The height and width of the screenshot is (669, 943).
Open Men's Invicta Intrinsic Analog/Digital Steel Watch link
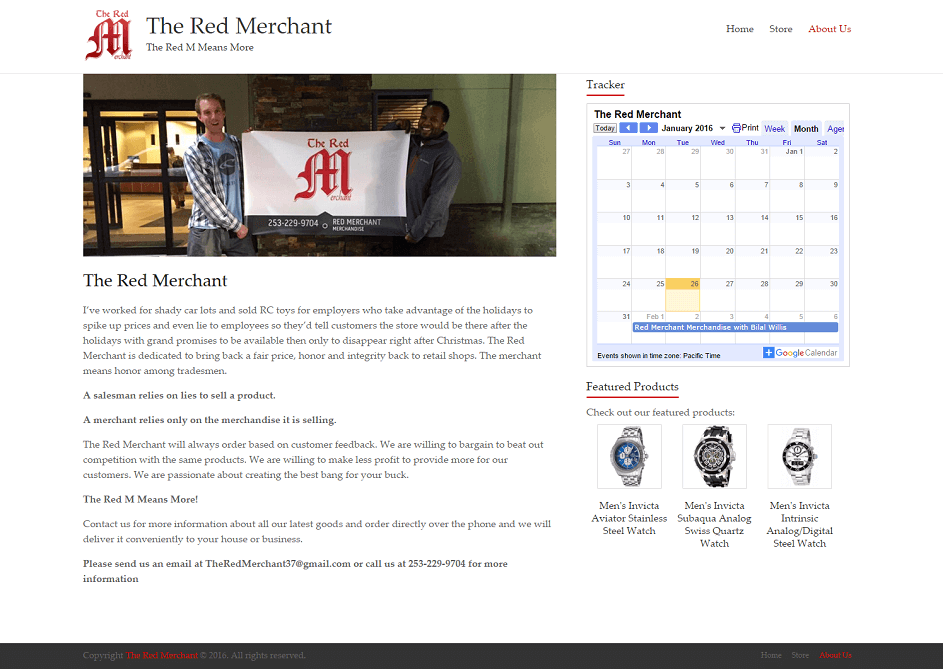(x=800, y=525)
